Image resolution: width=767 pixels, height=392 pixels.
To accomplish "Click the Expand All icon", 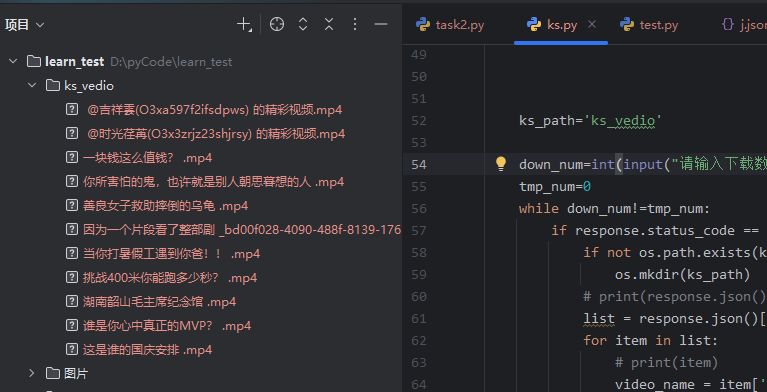I will click(x=303, y=24).
